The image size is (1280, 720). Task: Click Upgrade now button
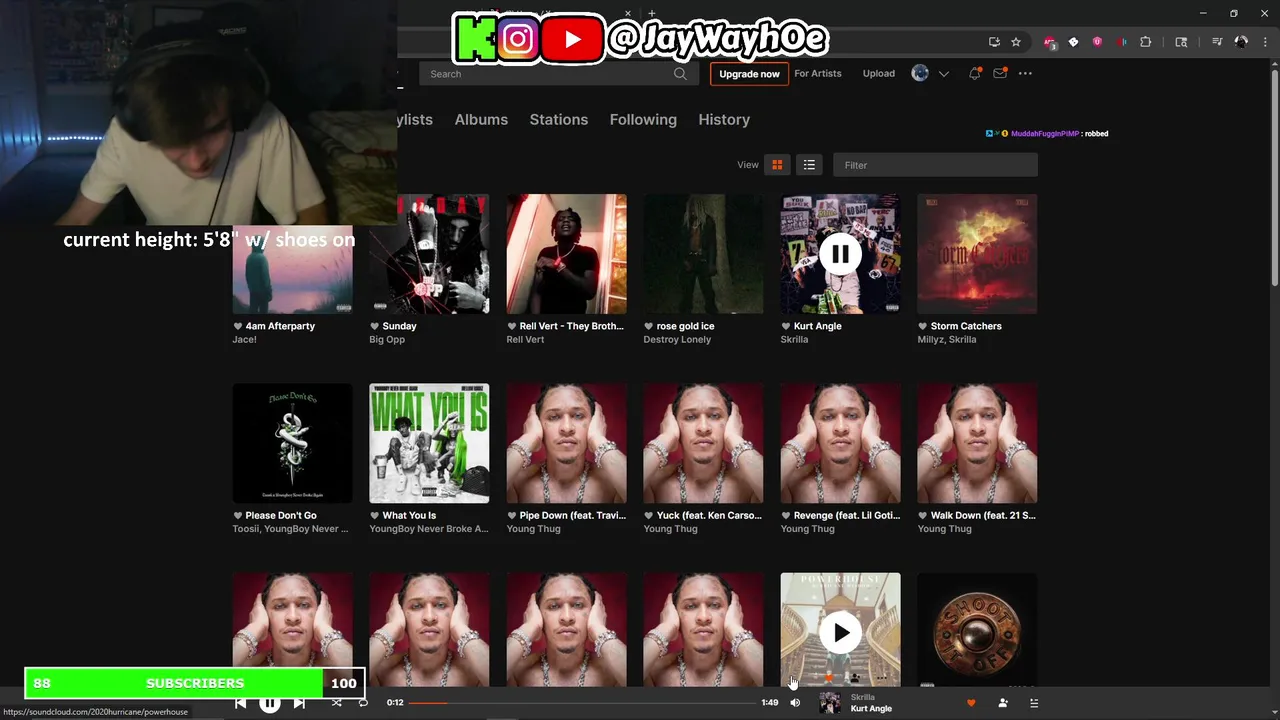pyautogui.click(x=749, y=74)
